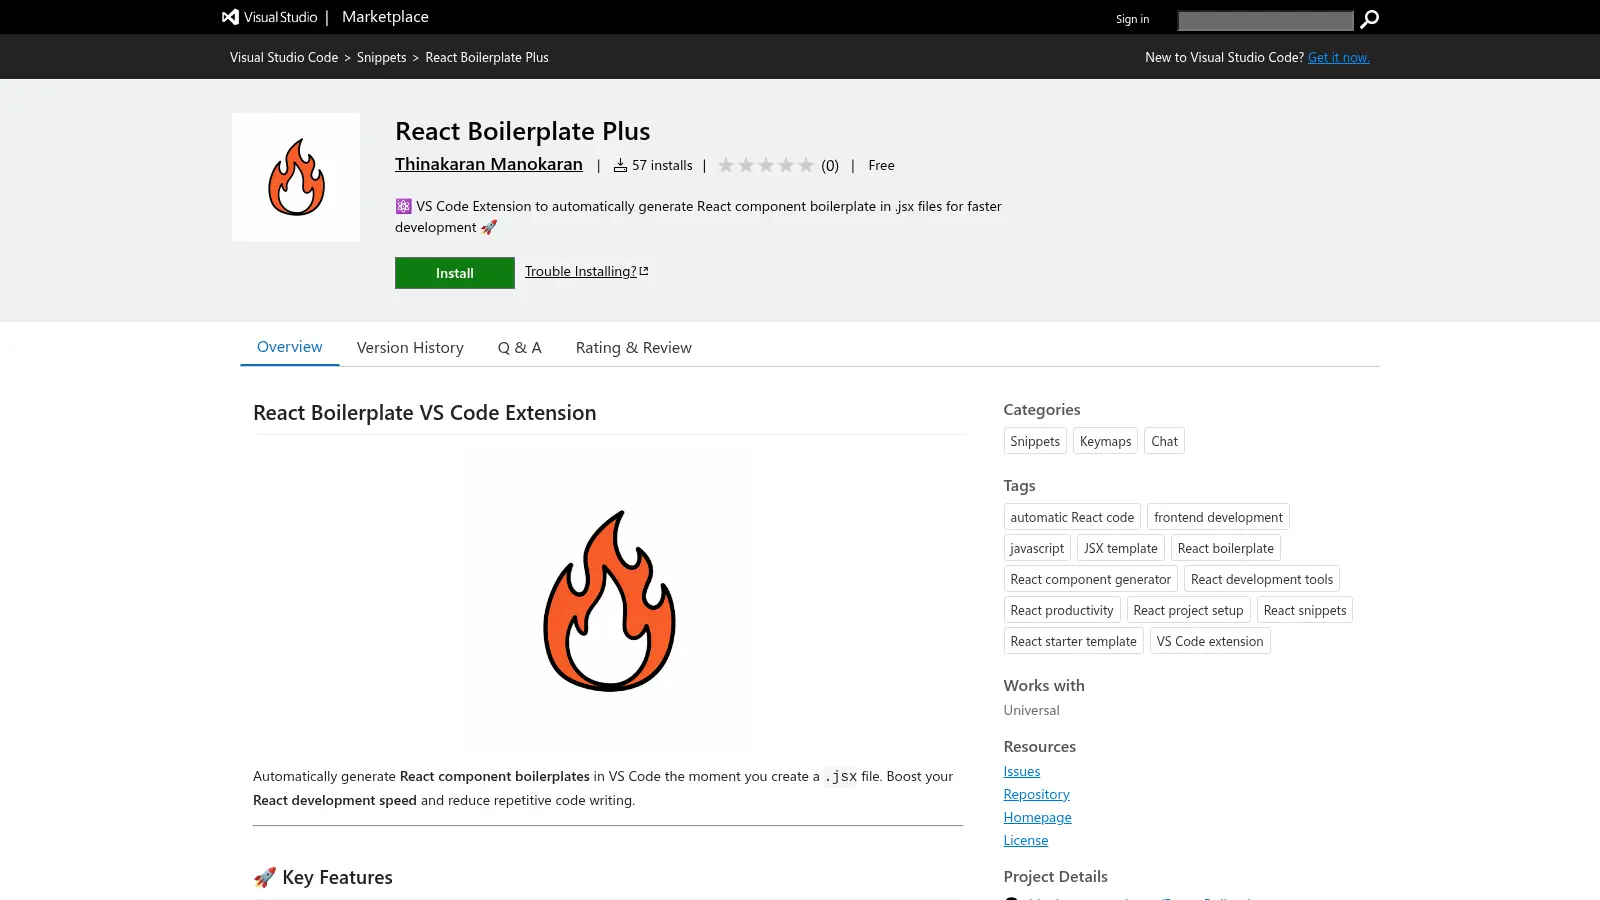This screenshot has width=1600, height=900.
Task: Click the search magnifier icon
Action: pyautogui.click(x=1369, y=19)
